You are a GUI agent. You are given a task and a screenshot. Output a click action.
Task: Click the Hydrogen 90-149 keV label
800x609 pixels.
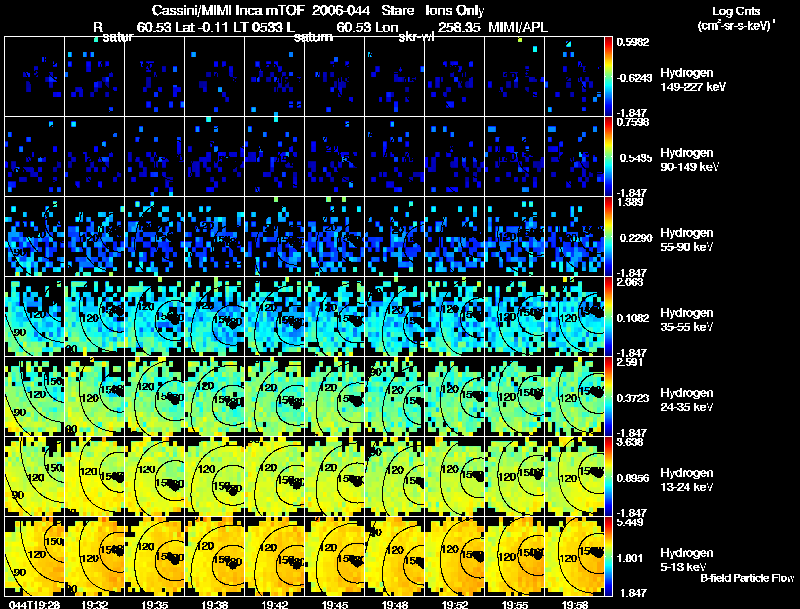click(x=689, y=160)
